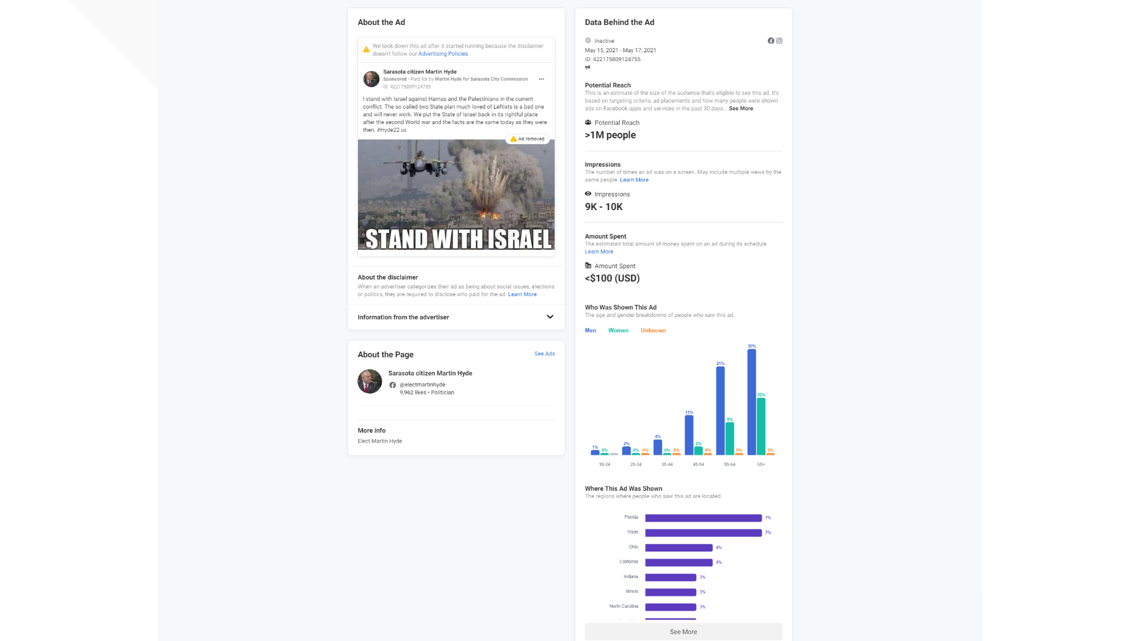Image resolution: width=1140 pixels, height=641 pixels.
Task: Click the Facebook icon next to @electmartinhyde
Action: (393, 384)
